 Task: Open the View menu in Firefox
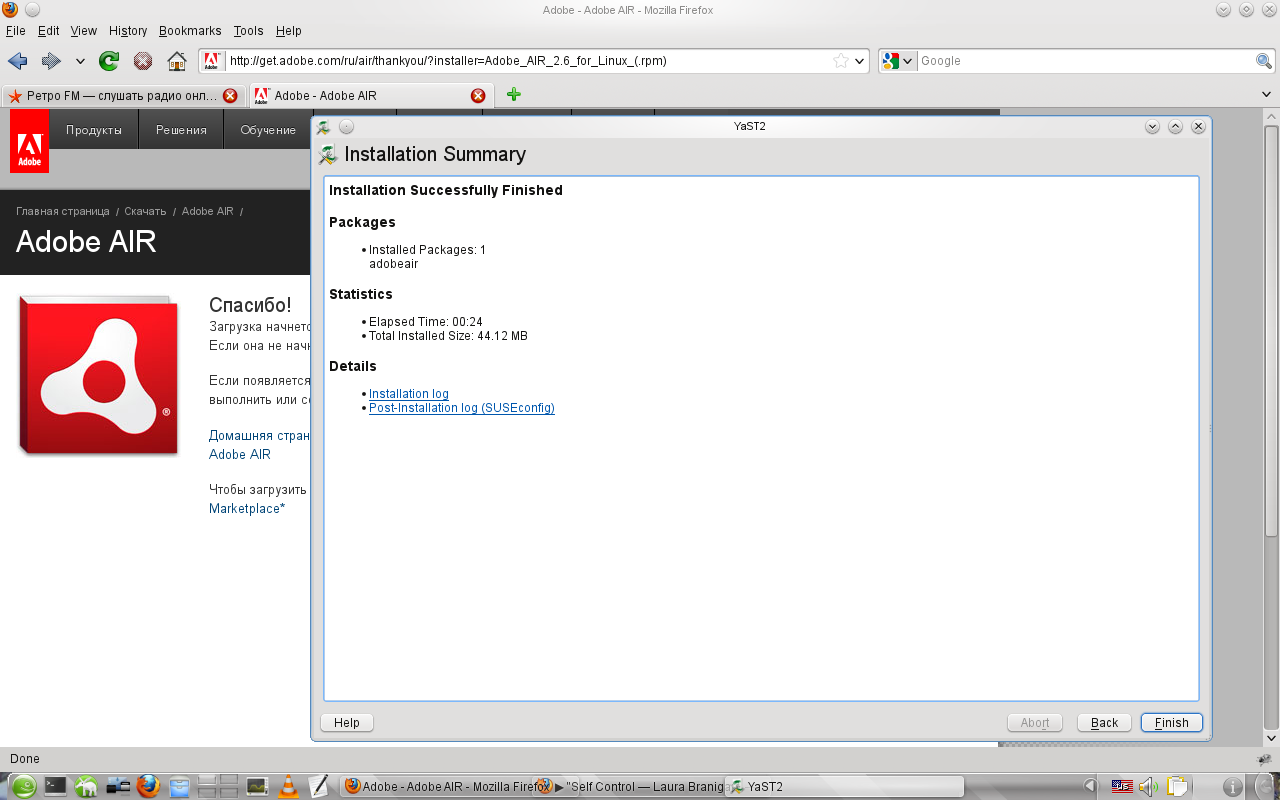click(84, 31)
